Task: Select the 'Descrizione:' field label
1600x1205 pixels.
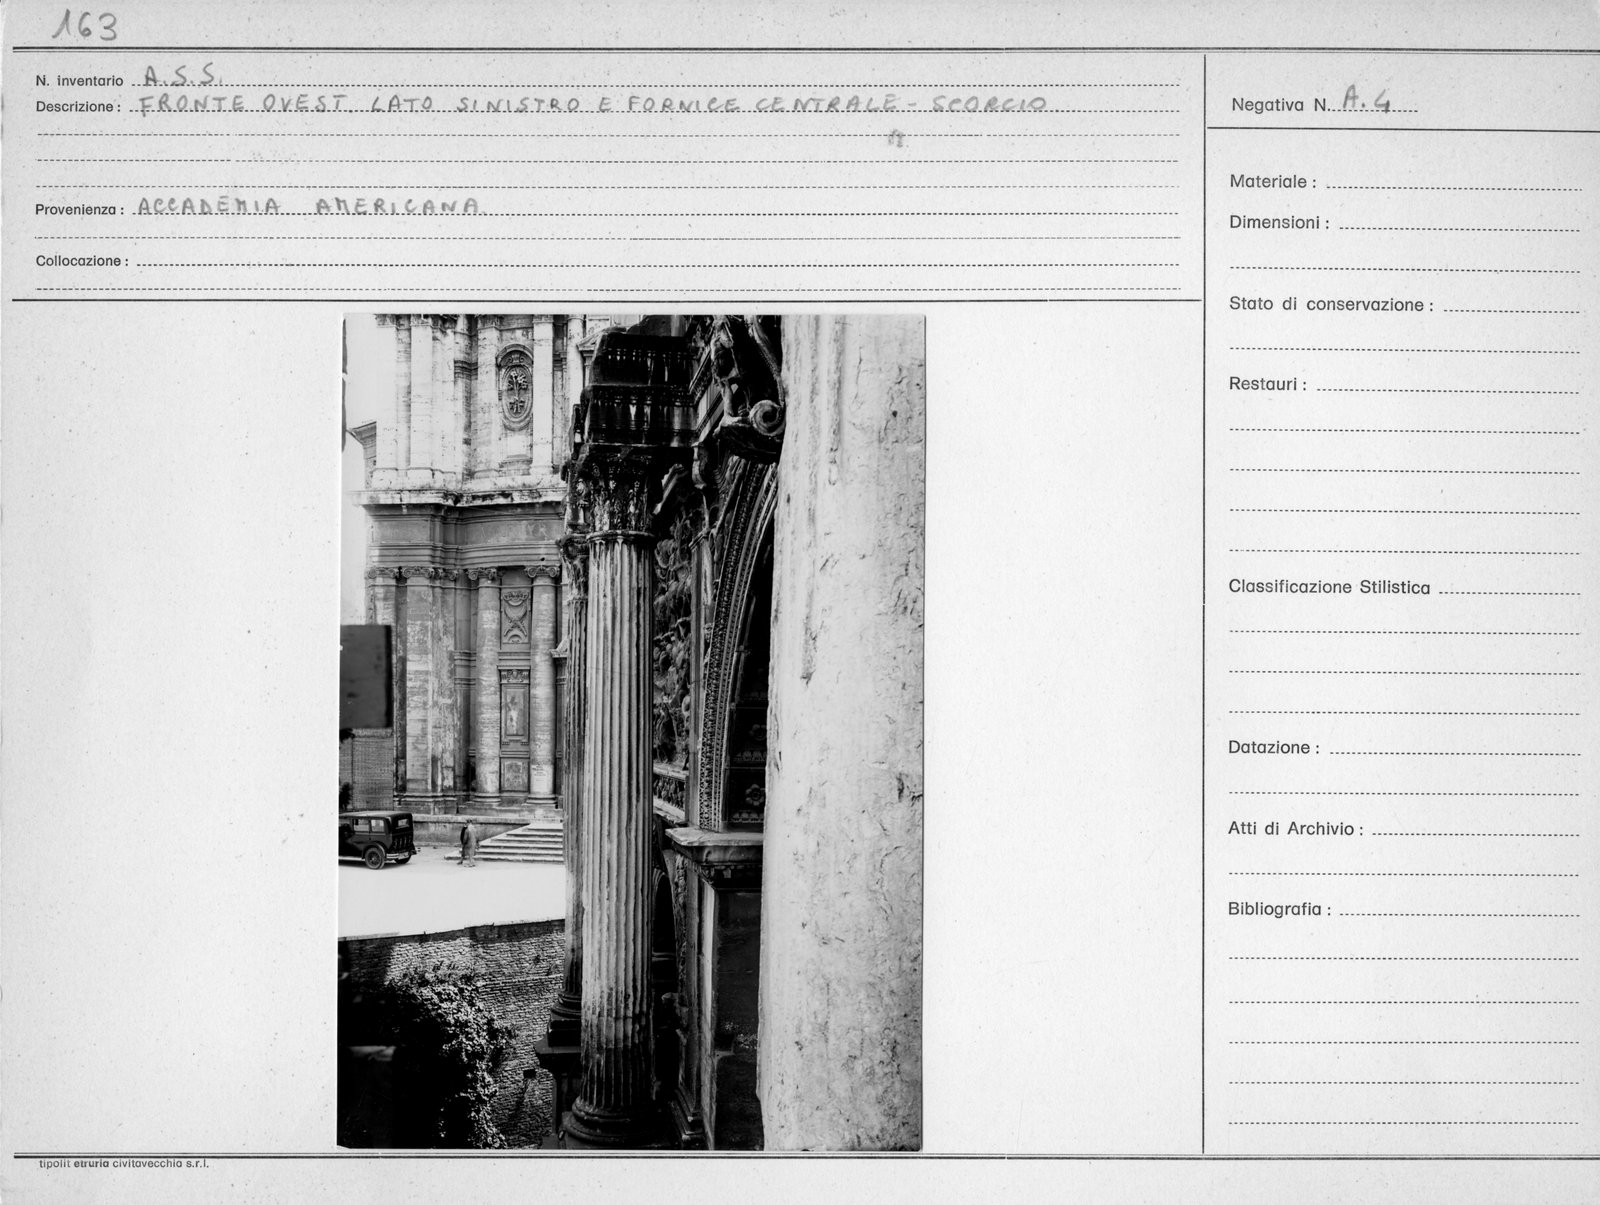Action: (x=78, y=107)
